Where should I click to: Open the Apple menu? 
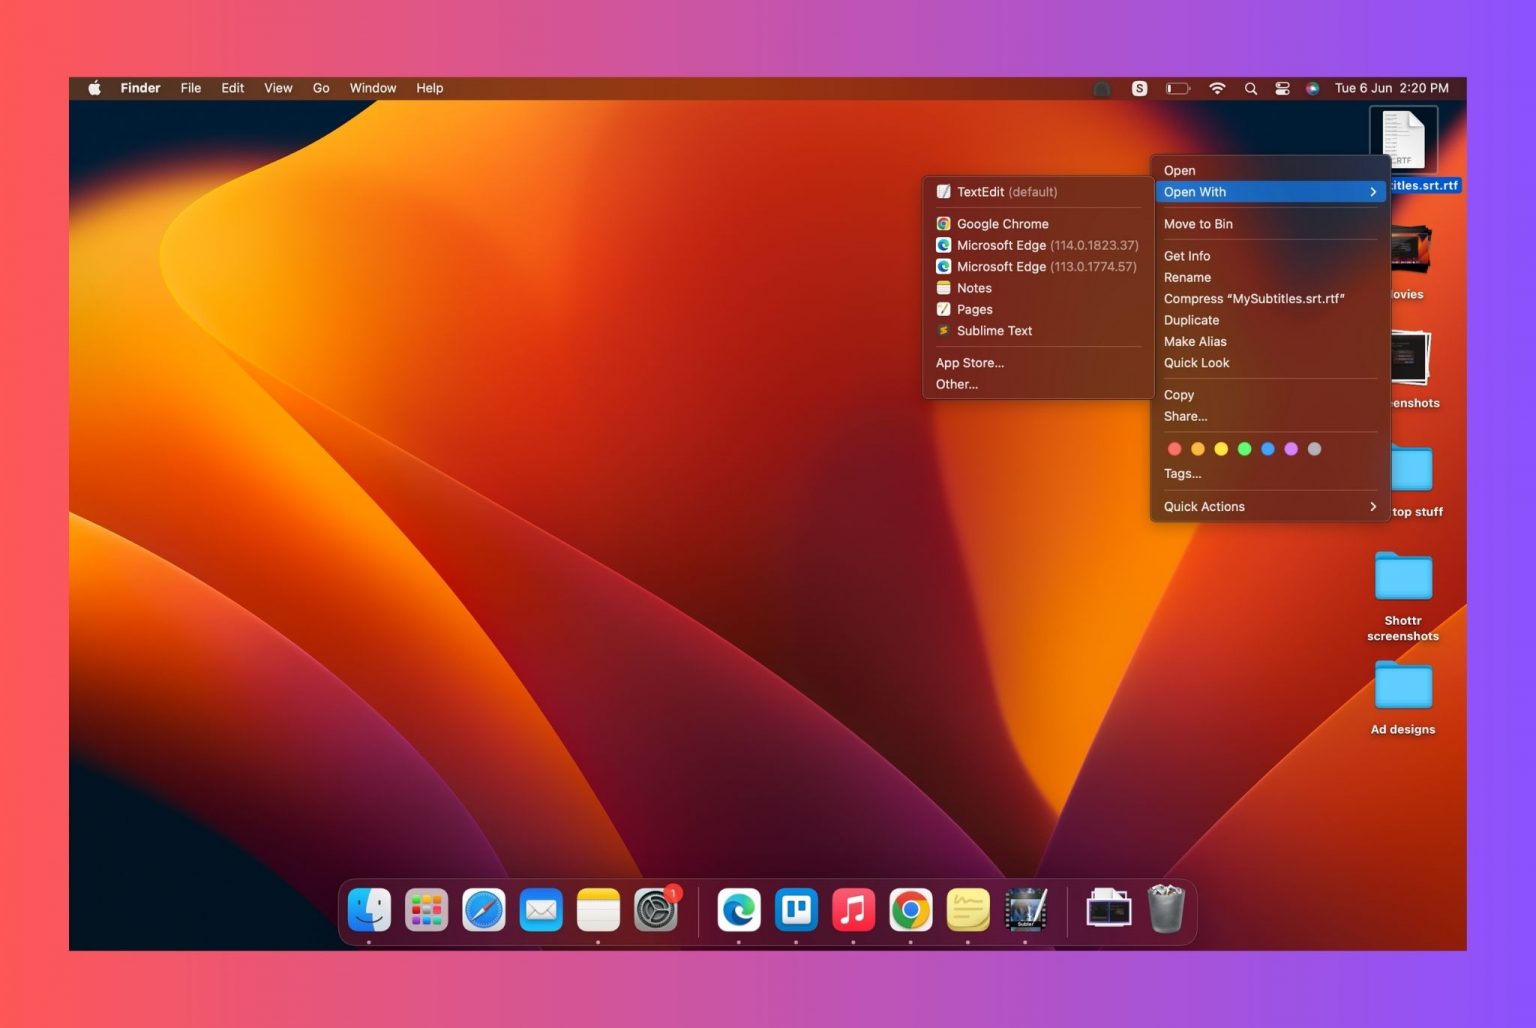(x=94, y=88)
